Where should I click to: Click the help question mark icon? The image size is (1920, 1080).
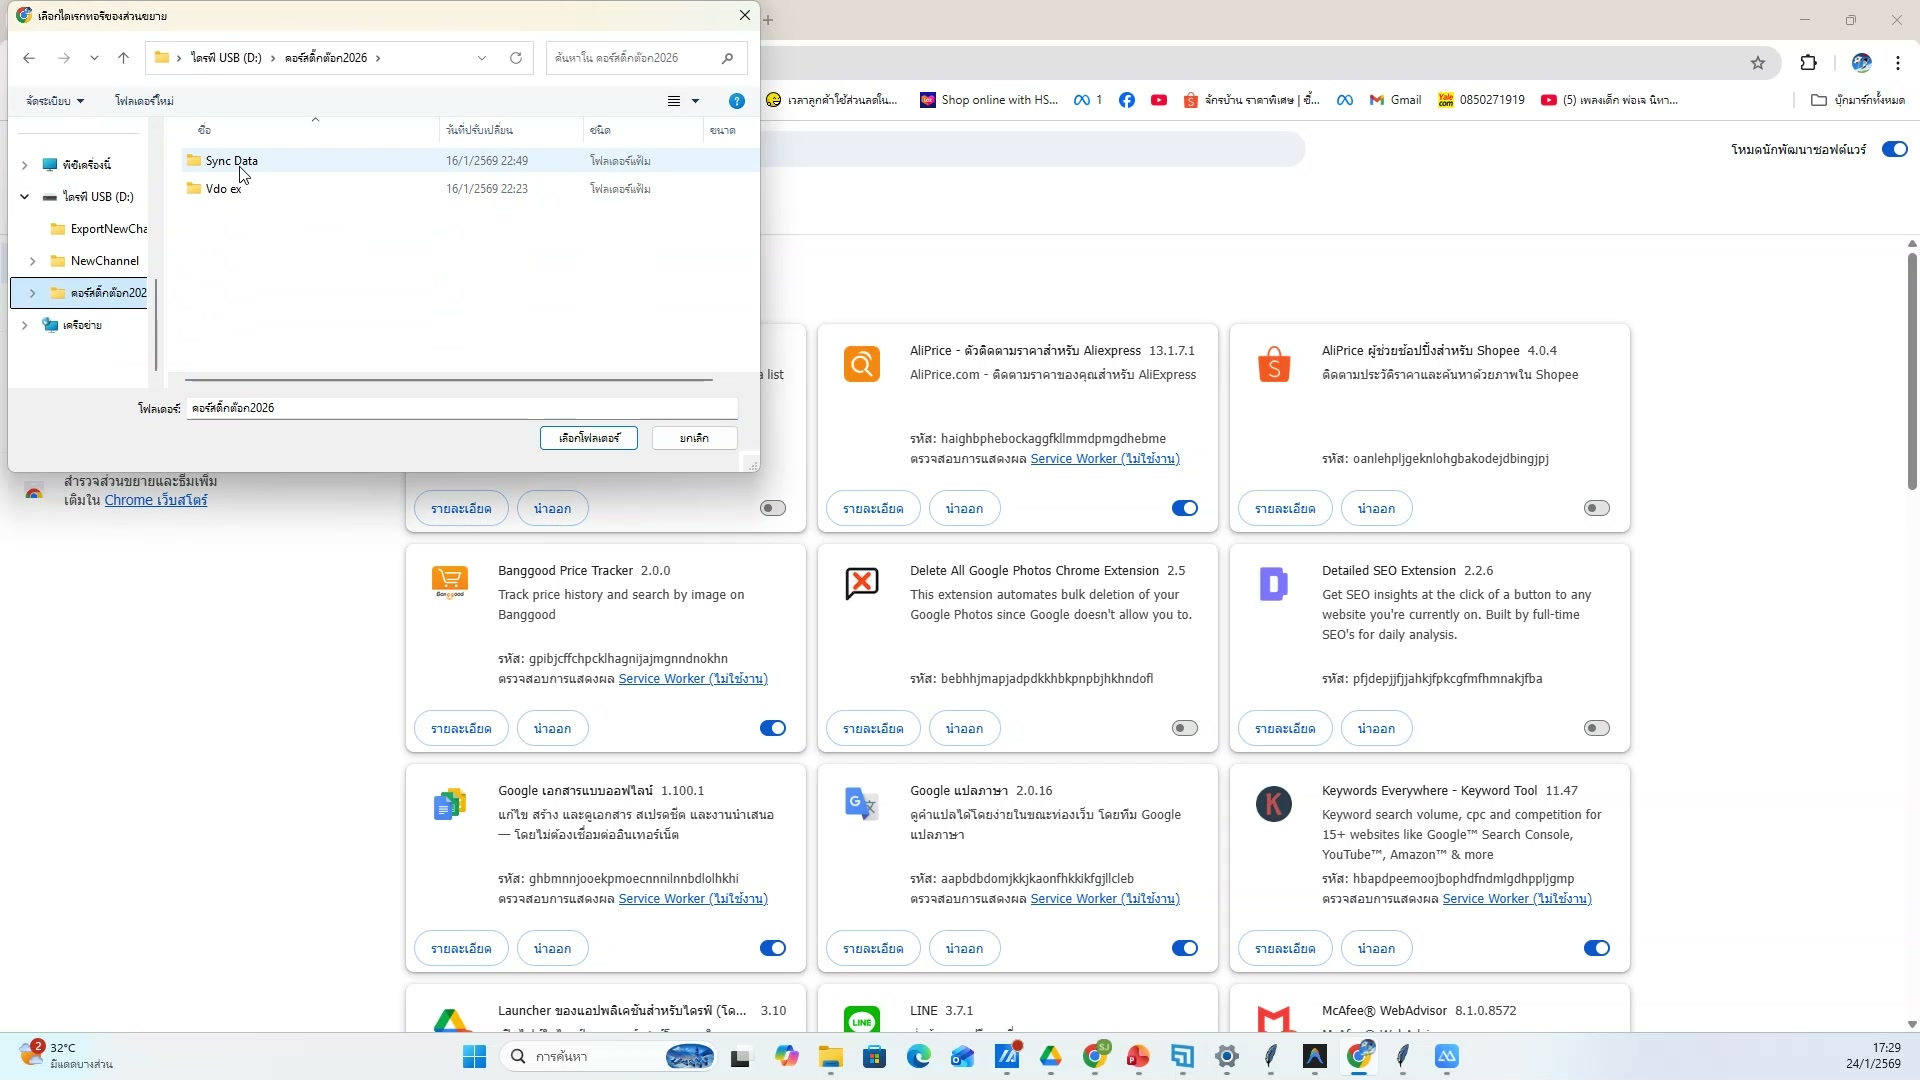tap(737, 101)
